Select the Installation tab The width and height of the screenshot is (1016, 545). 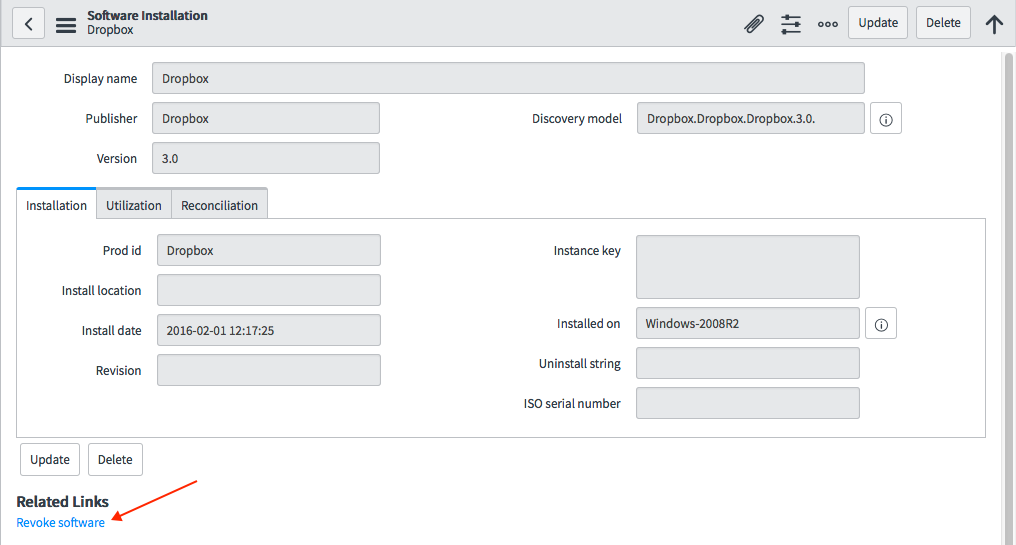coord(56,205)
